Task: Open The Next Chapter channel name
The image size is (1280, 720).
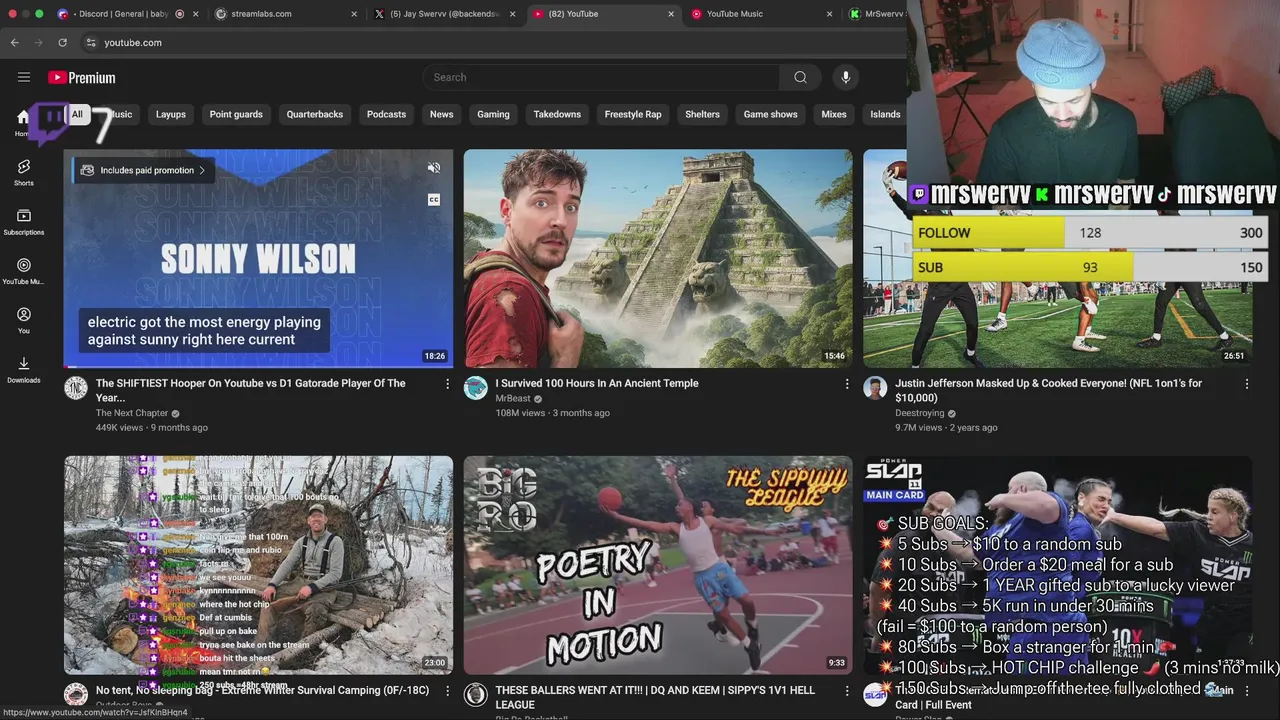Action: tap(132, 413)
